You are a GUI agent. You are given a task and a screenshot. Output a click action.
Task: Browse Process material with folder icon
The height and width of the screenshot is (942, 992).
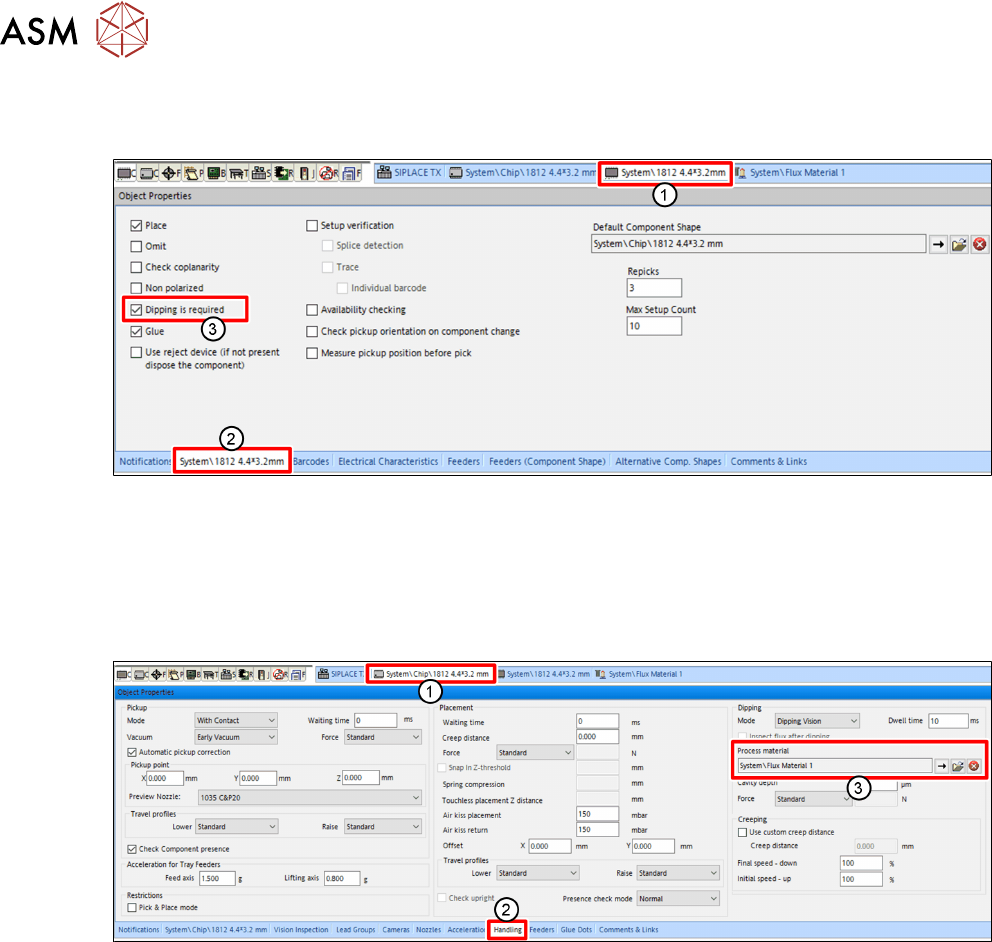pyautogui.click(x=958, y=766)
